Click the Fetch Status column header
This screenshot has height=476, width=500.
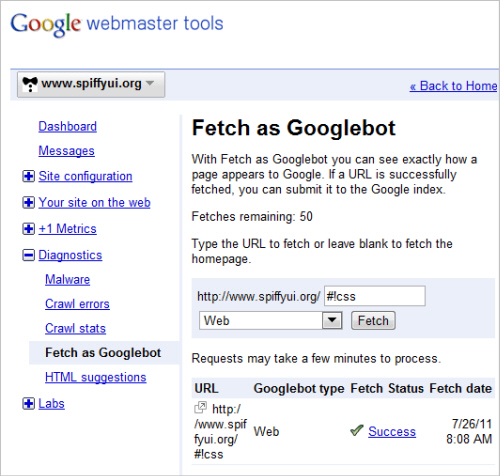tap(387, 389)
